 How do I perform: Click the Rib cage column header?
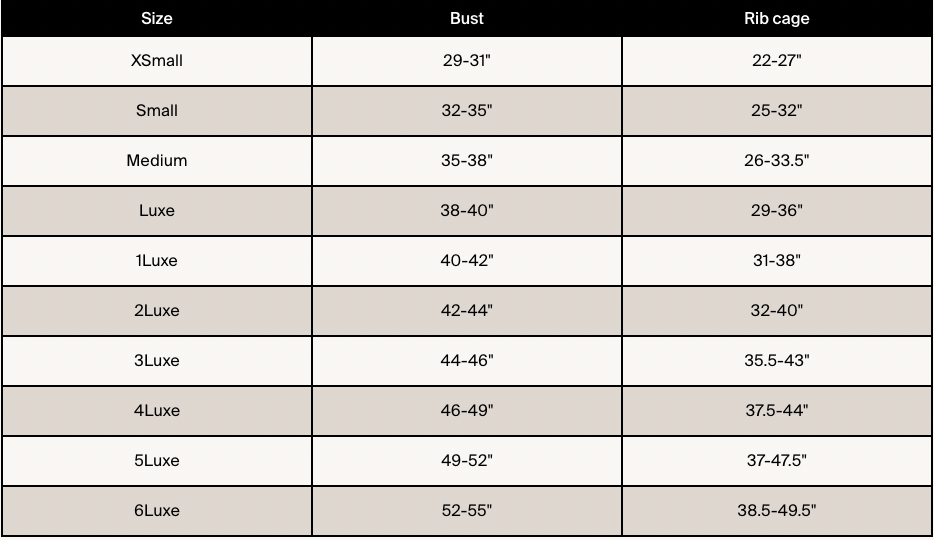[777, 18]
